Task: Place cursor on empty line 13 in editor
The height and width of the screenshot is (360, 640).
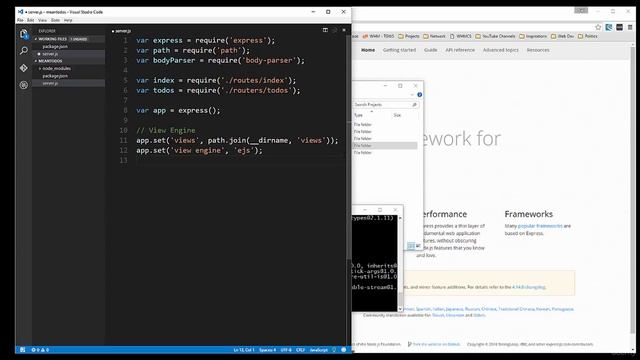Action: (x=241, y=160)
